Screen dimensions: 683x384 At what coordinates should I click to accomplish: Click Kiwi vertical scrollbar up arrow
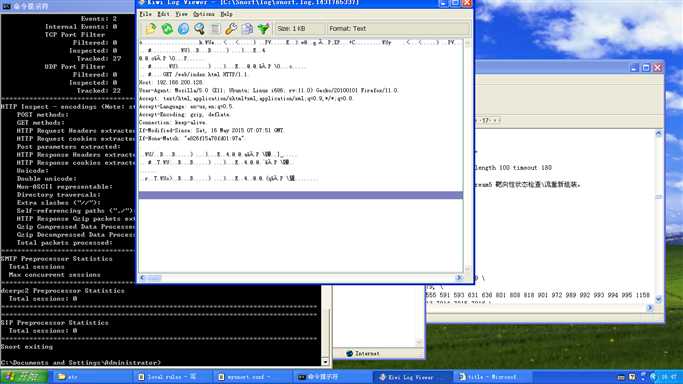coord(467,43)
